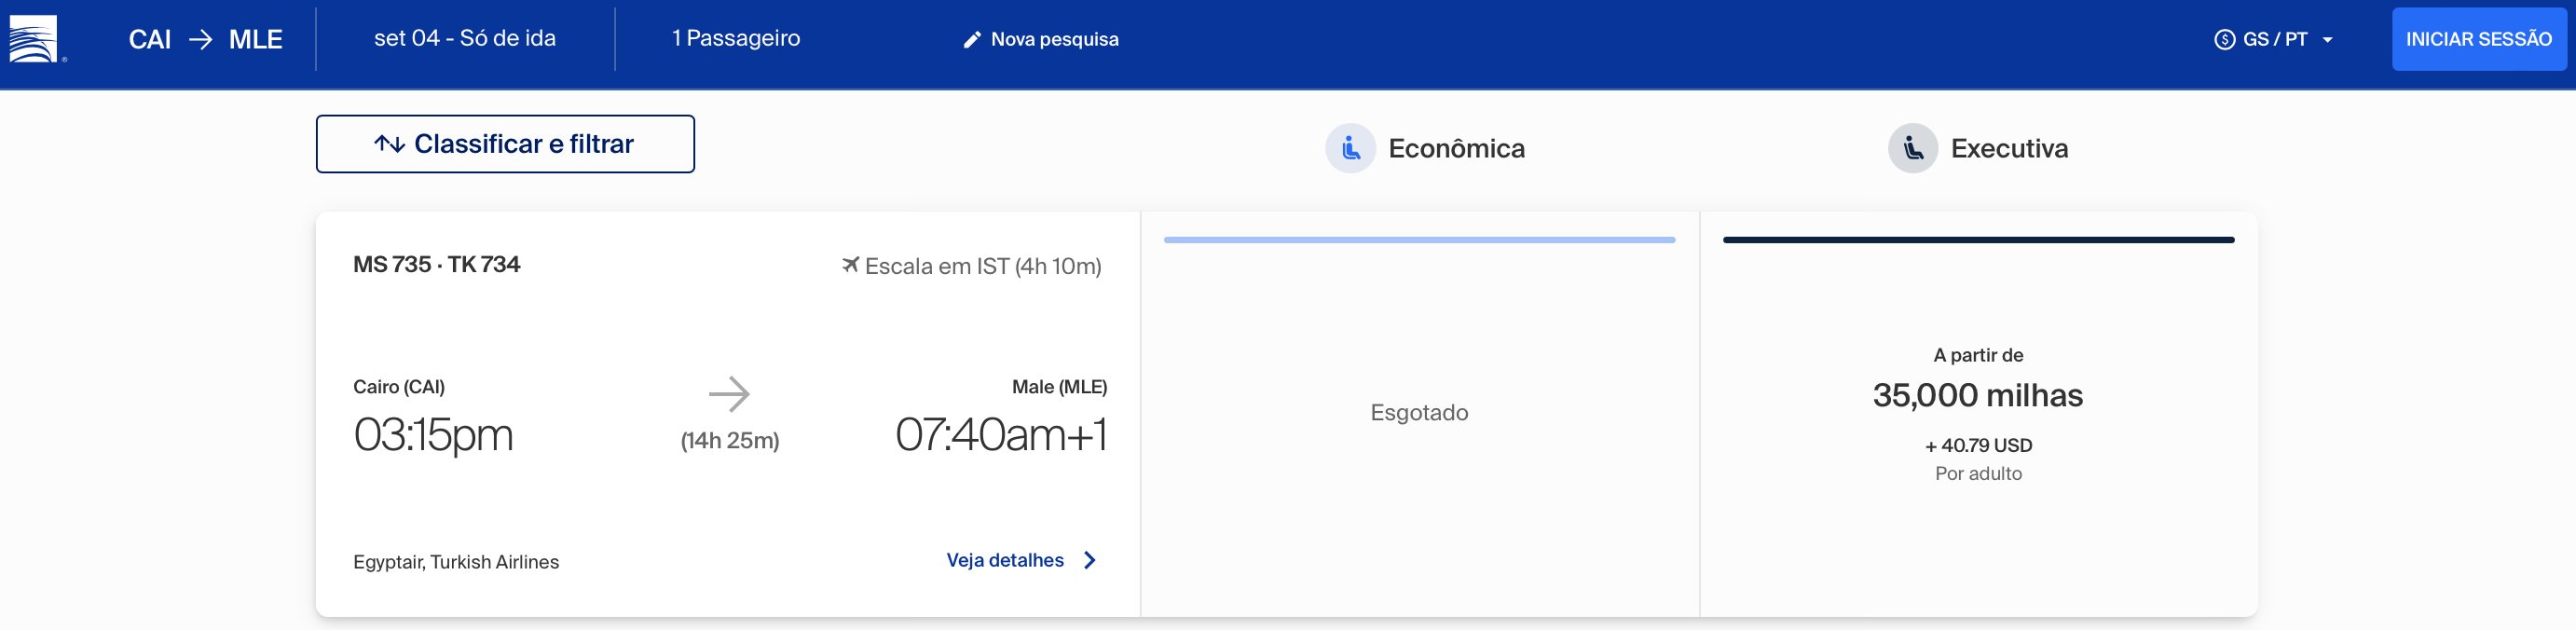Click the set 04 - Só de ida date
The height and width of the screenshot is (630, 2576).
coord(465,38)
